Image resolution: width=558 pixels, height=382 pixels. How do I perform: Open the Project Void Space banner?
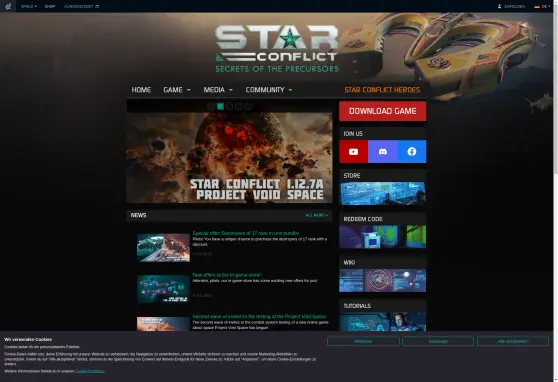point(229,158)
